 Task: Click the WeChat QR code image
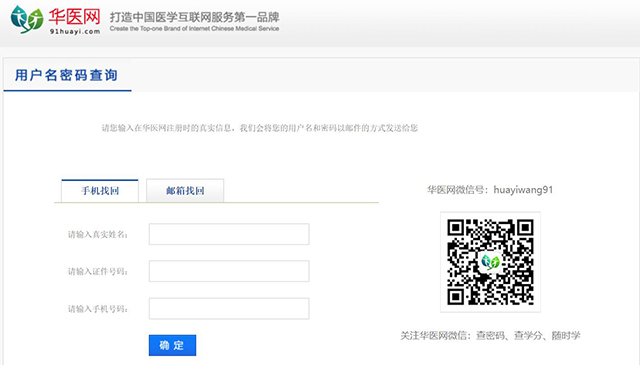coord(490,262)
